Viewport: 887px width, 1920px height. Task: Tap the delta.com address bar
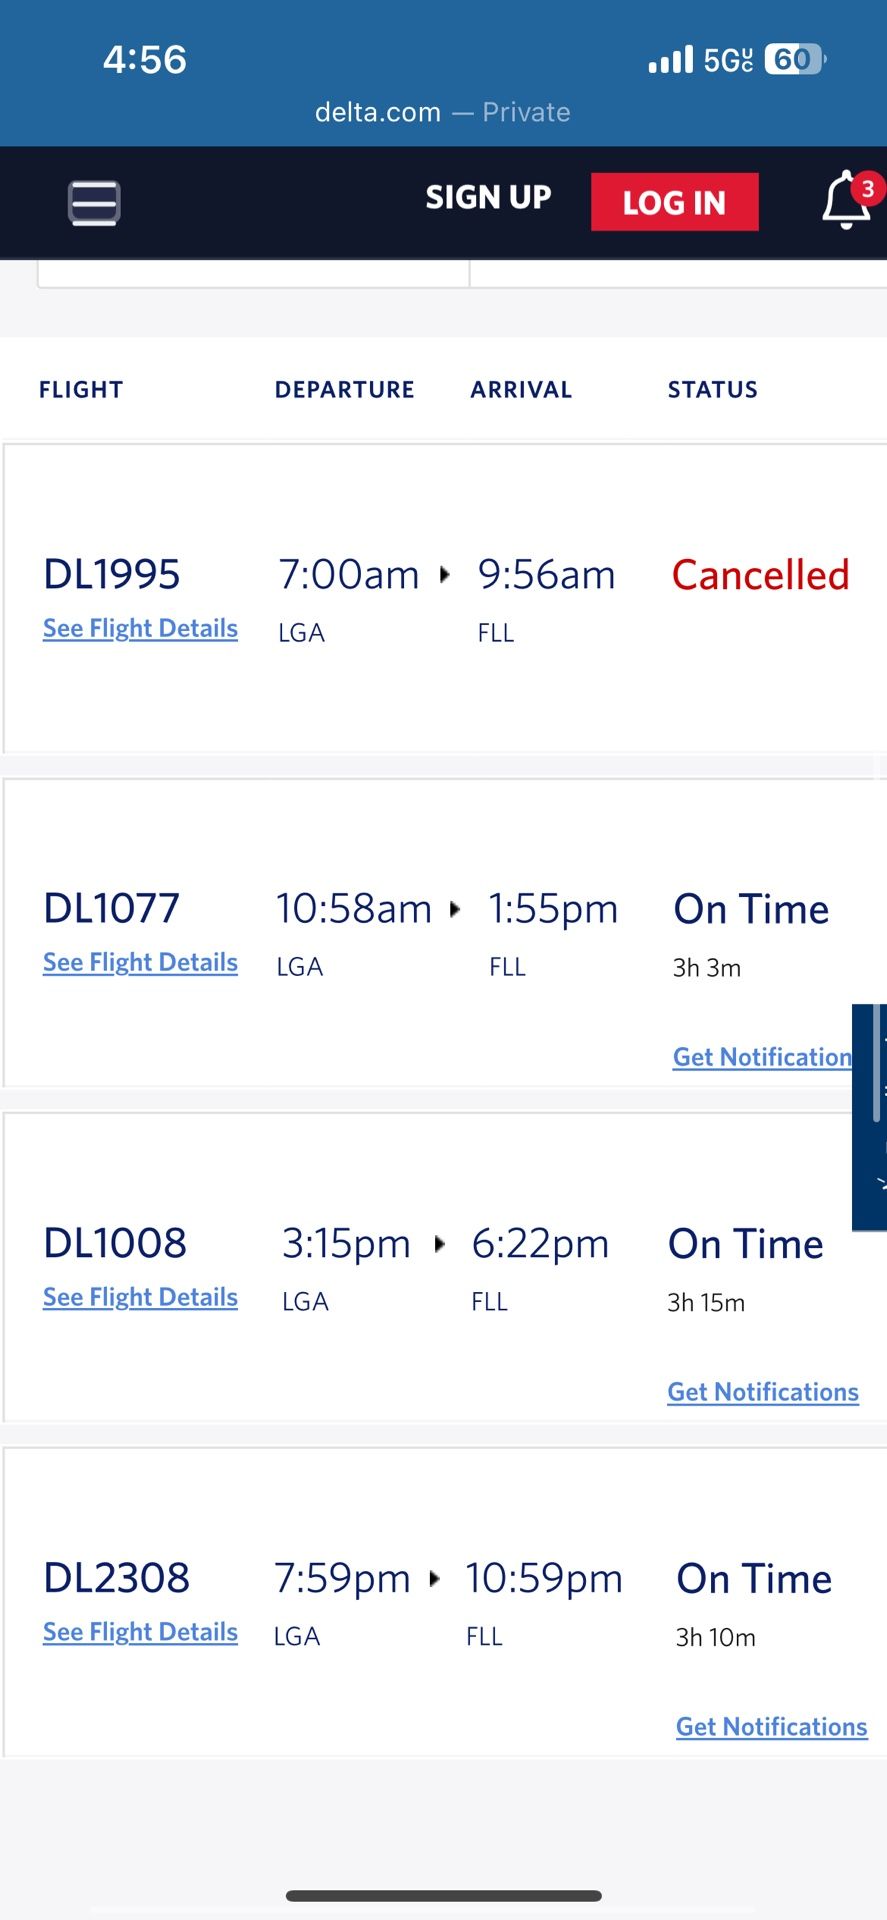pos(443,112)
